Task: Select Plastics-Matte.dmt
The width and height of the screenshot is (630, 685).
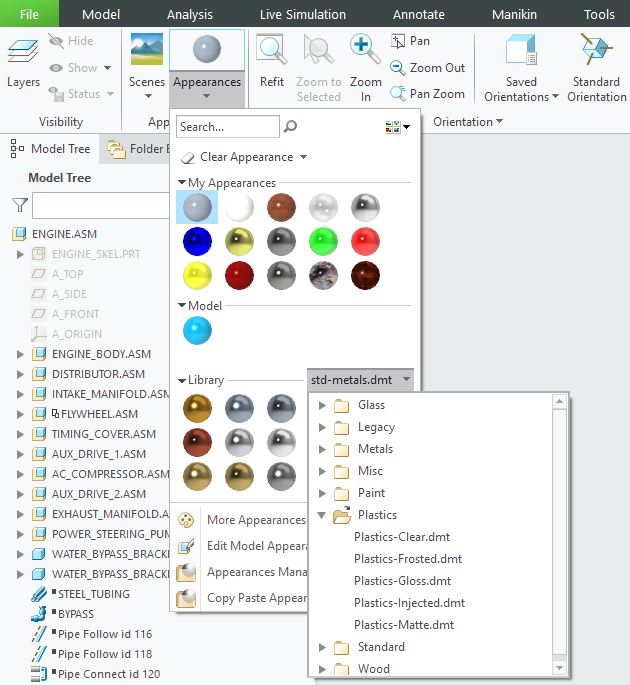Action: [404, 625]
